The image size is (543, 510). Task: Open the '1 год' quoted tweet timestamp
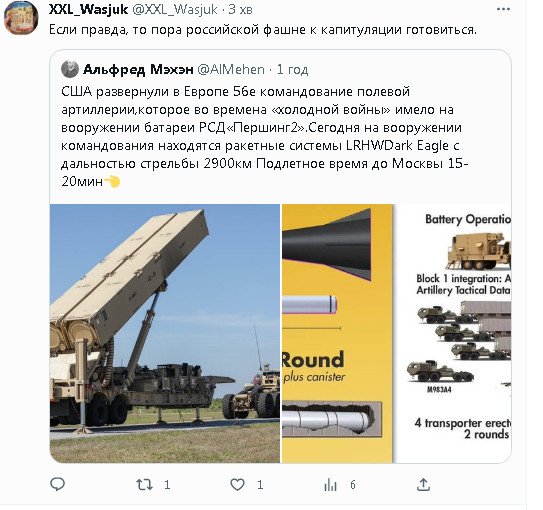click(292, 70)
